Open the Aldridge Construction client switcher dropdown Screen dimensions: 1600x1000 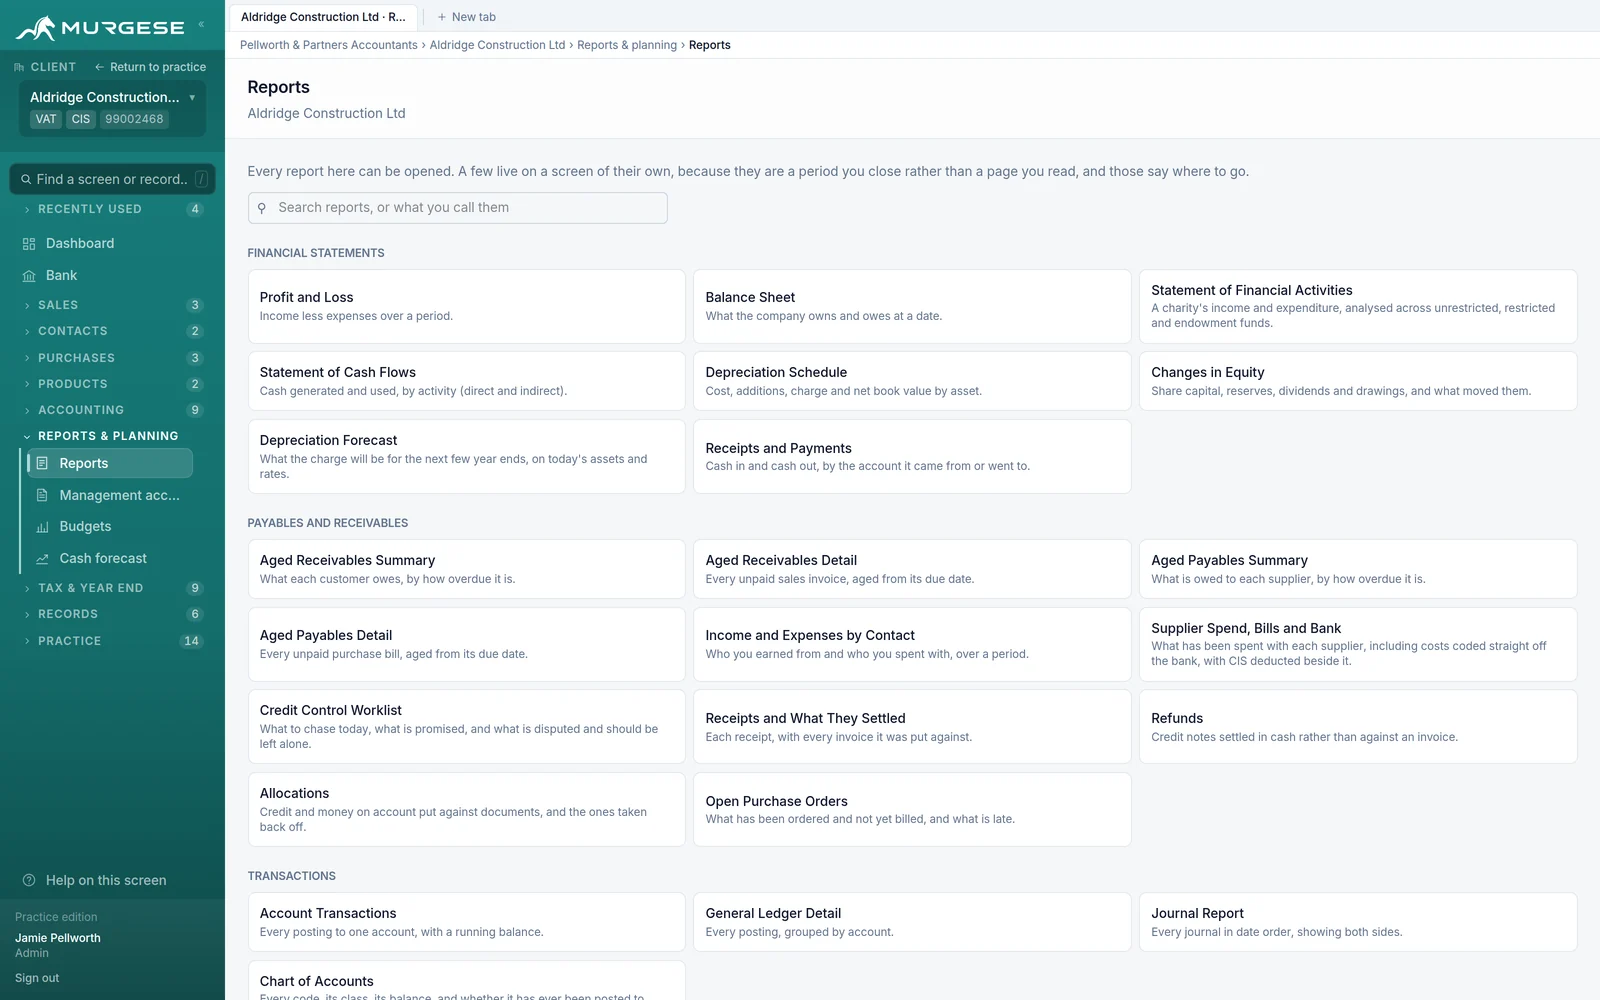click(113, 108)
